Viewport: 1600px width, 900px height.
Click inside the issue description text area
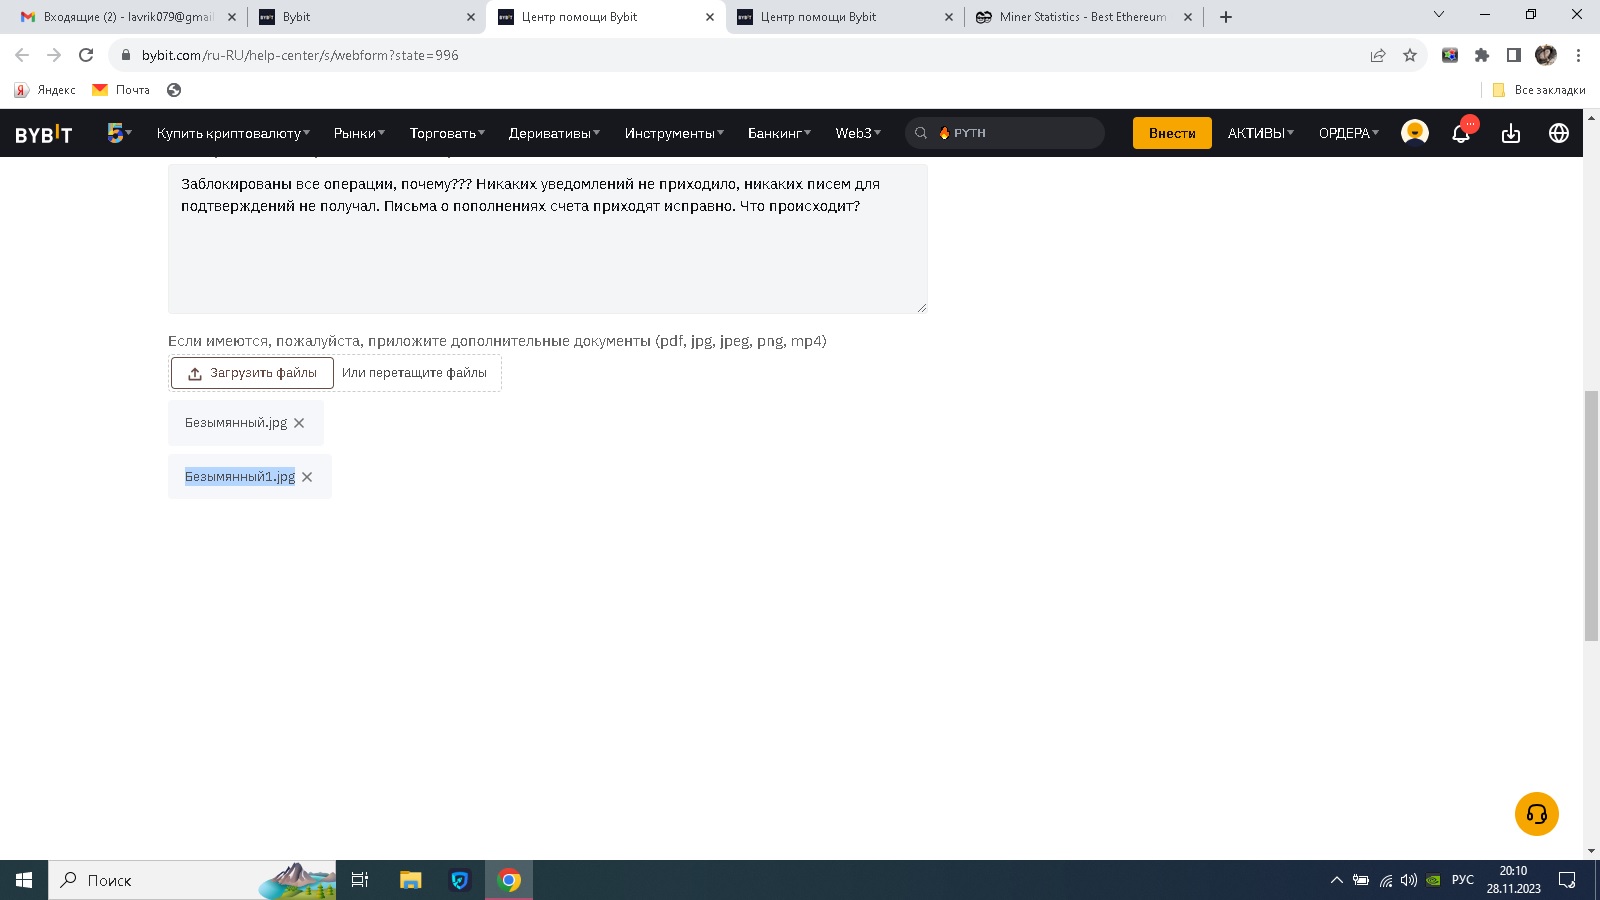[547, 239]
